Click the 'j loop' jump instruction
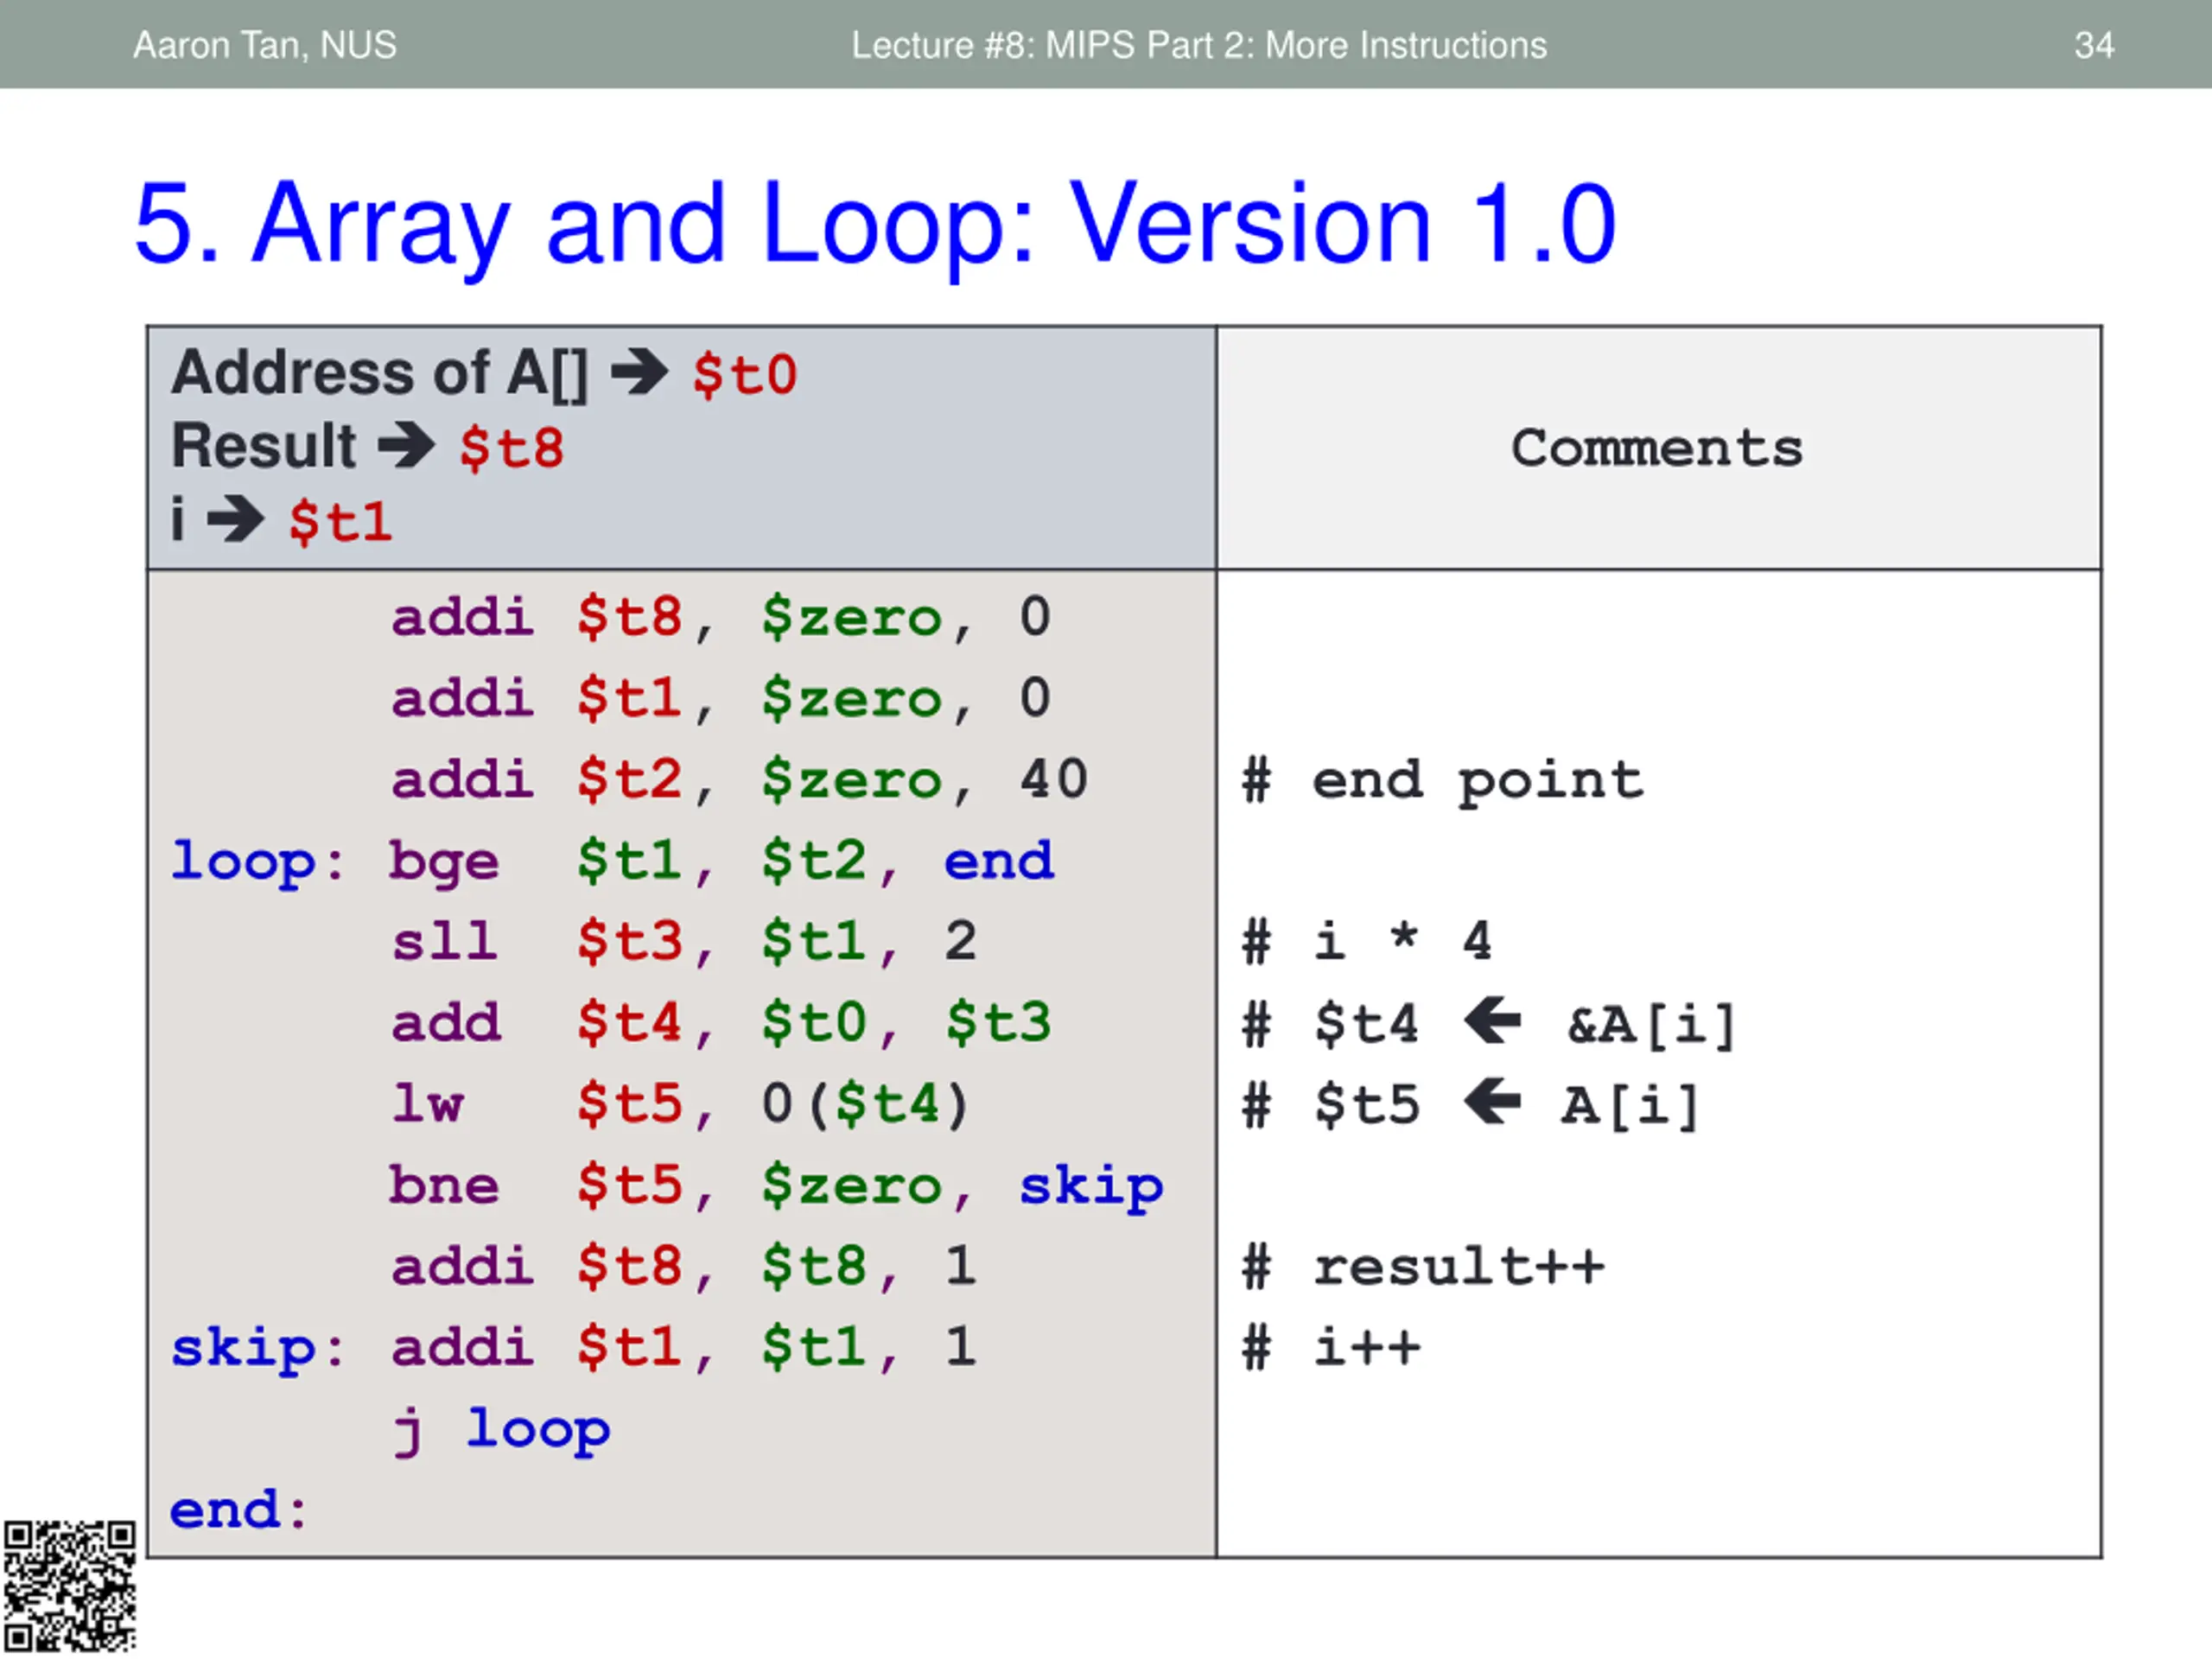Image resolution: width=2212 pixels, height=1659 pixels. pos(501,1430)
